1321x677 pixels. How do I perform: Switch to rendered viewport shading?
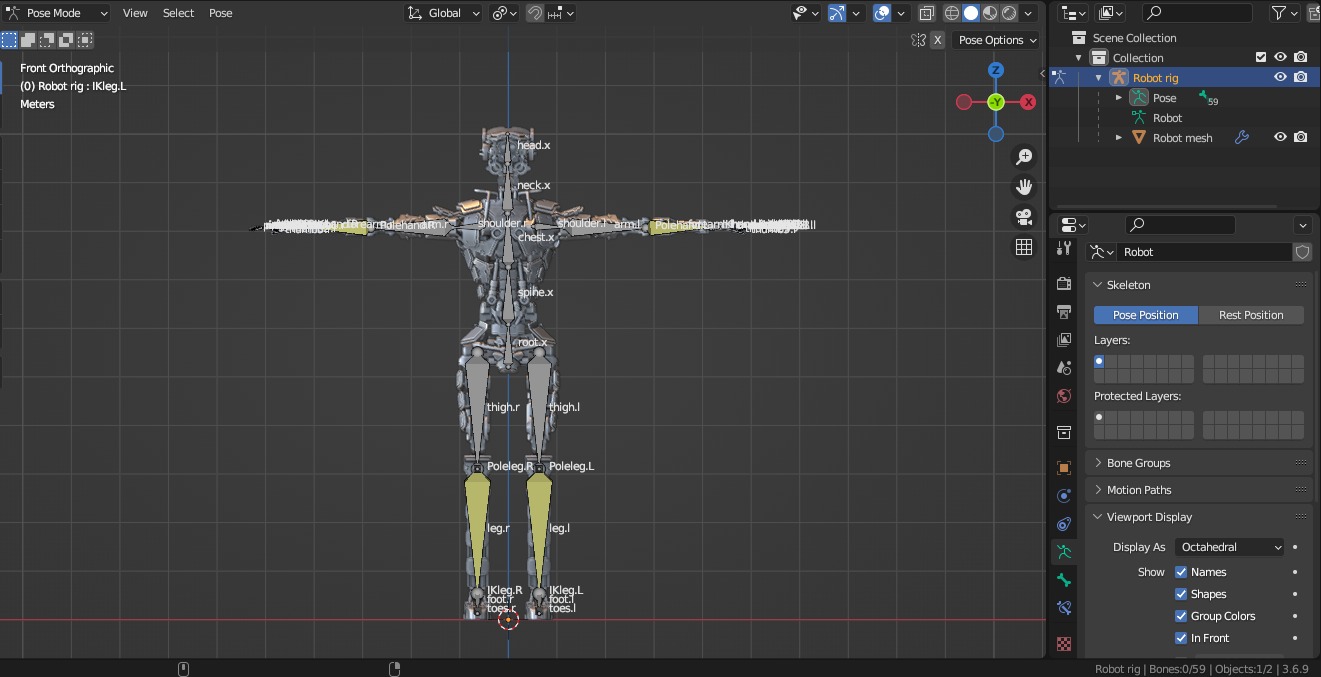1009,13
